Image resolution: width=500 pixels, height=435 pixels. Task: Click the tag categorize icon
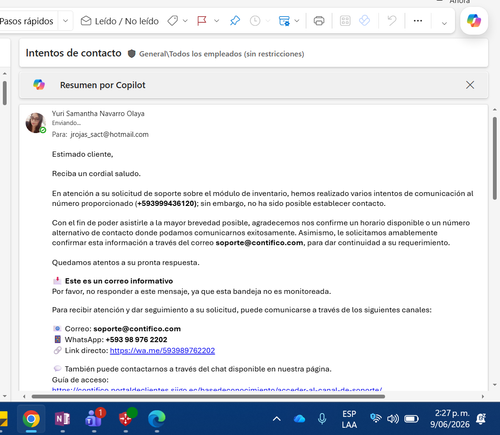click(x=173, y=21)
